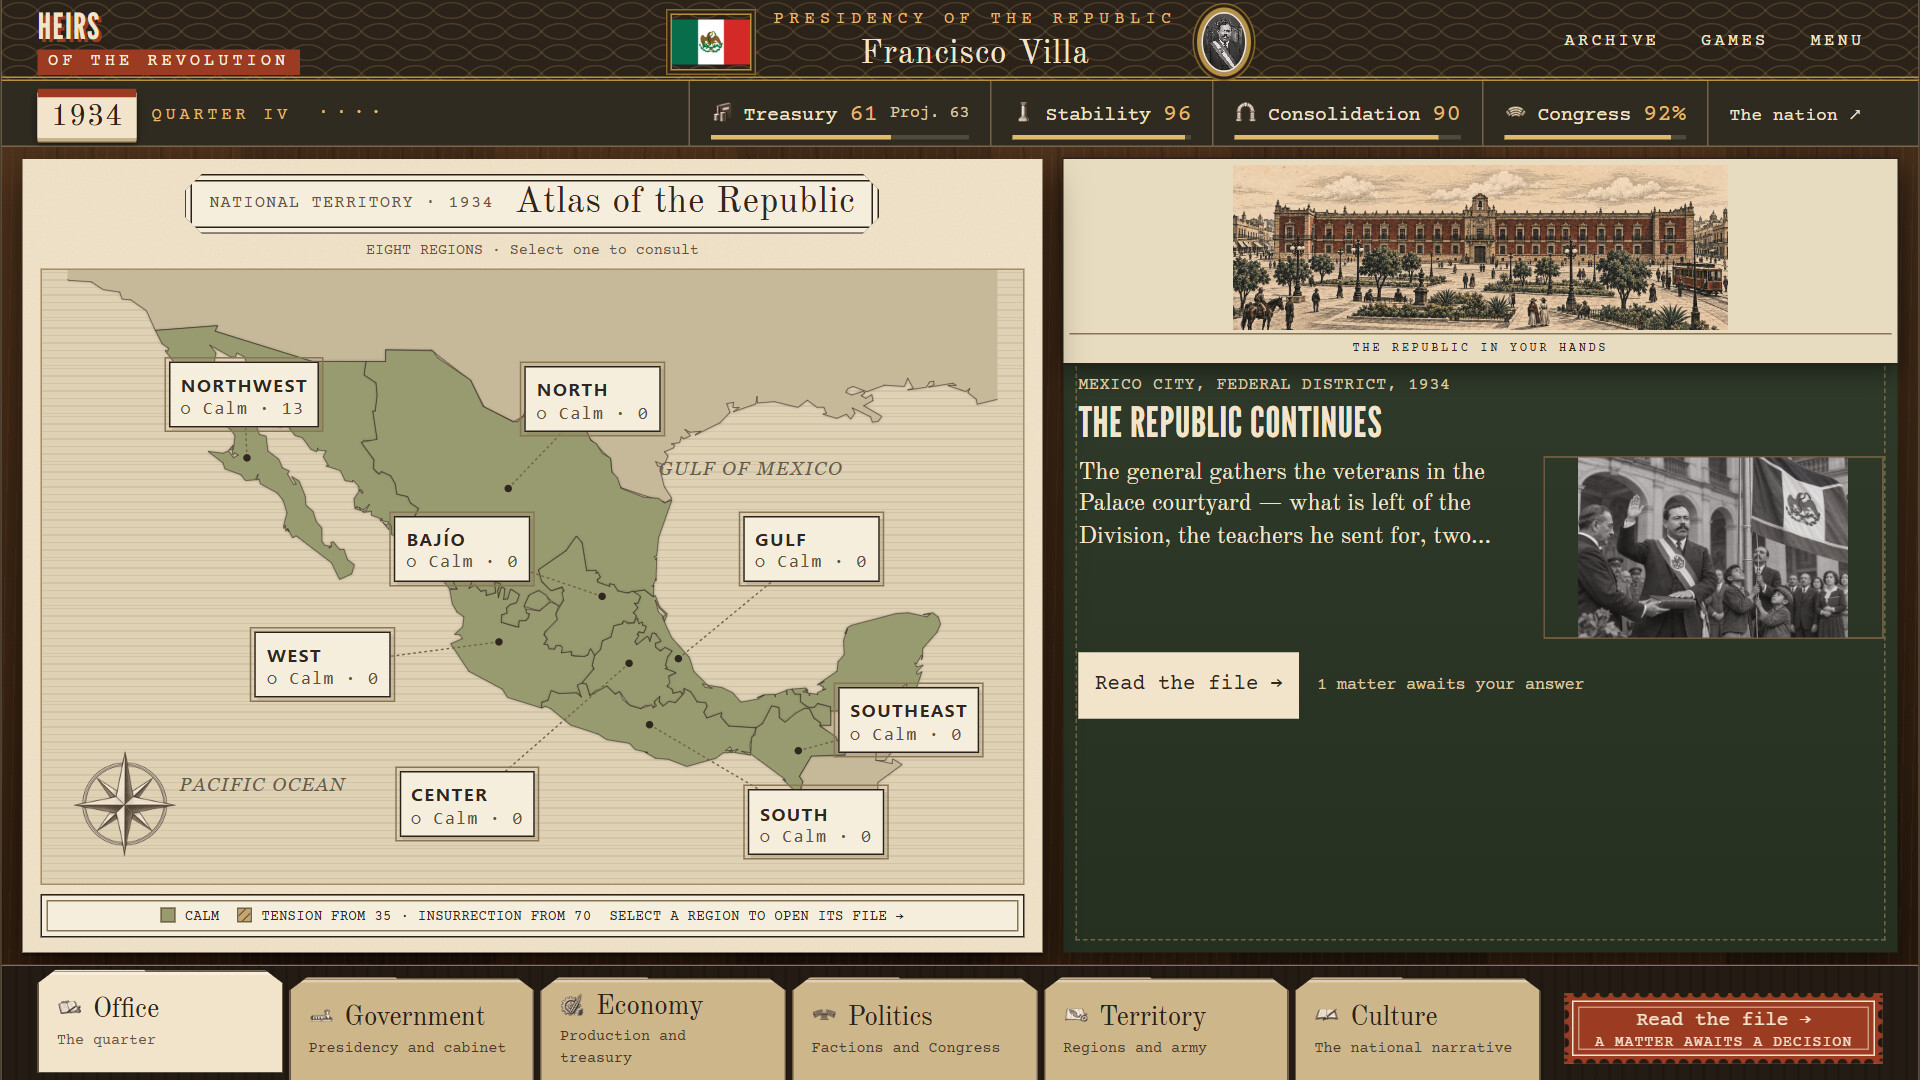1920x1080 pixels.
Task: Select the Bajío region label
Action: coord(462,550)
